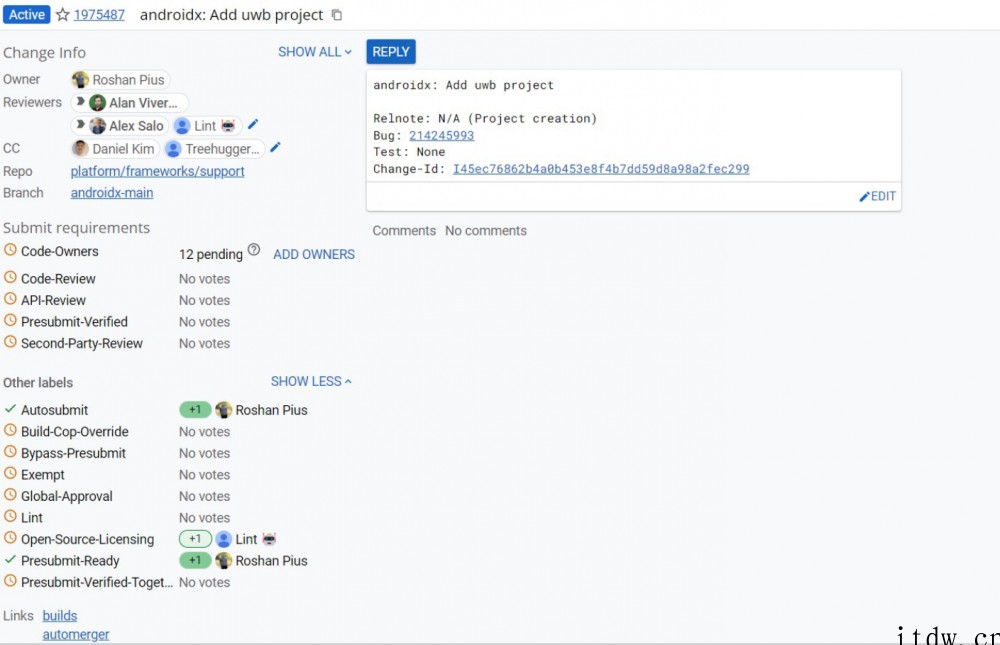Edit the CC list with the pencil icon
This screenshot has width=1000, height=645.
tap(275, 148)
